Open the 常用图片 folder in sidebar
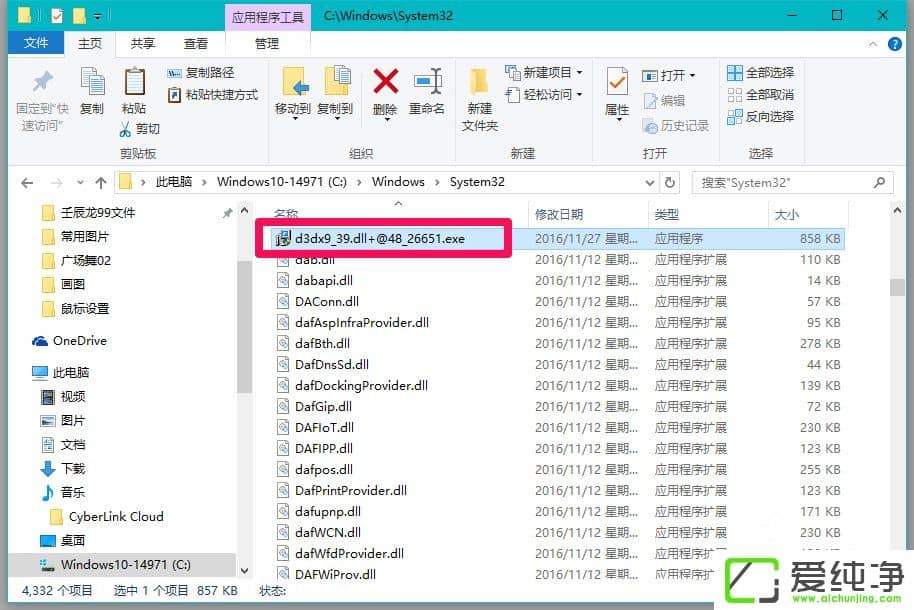 (76, 237)
